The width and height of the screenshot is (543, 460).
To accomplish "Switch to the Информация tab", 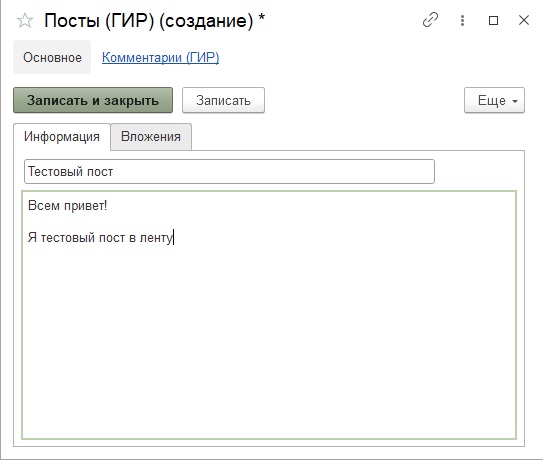I will click(62, 137).
